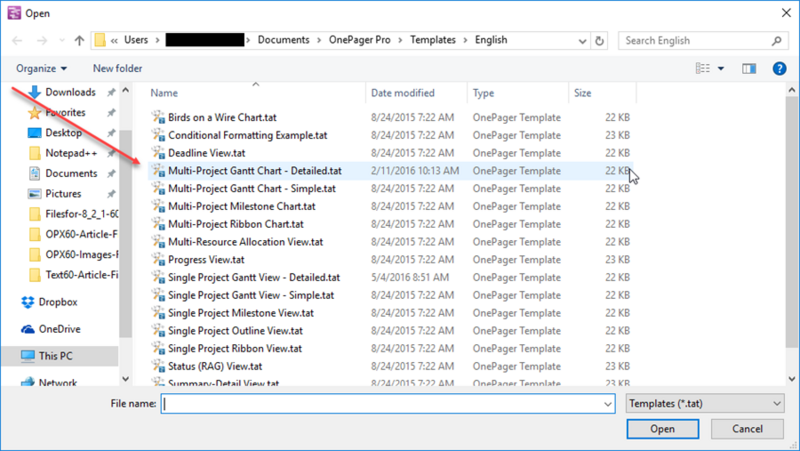
Task: Select the Notepad++ folder
Action: [71, 153]
